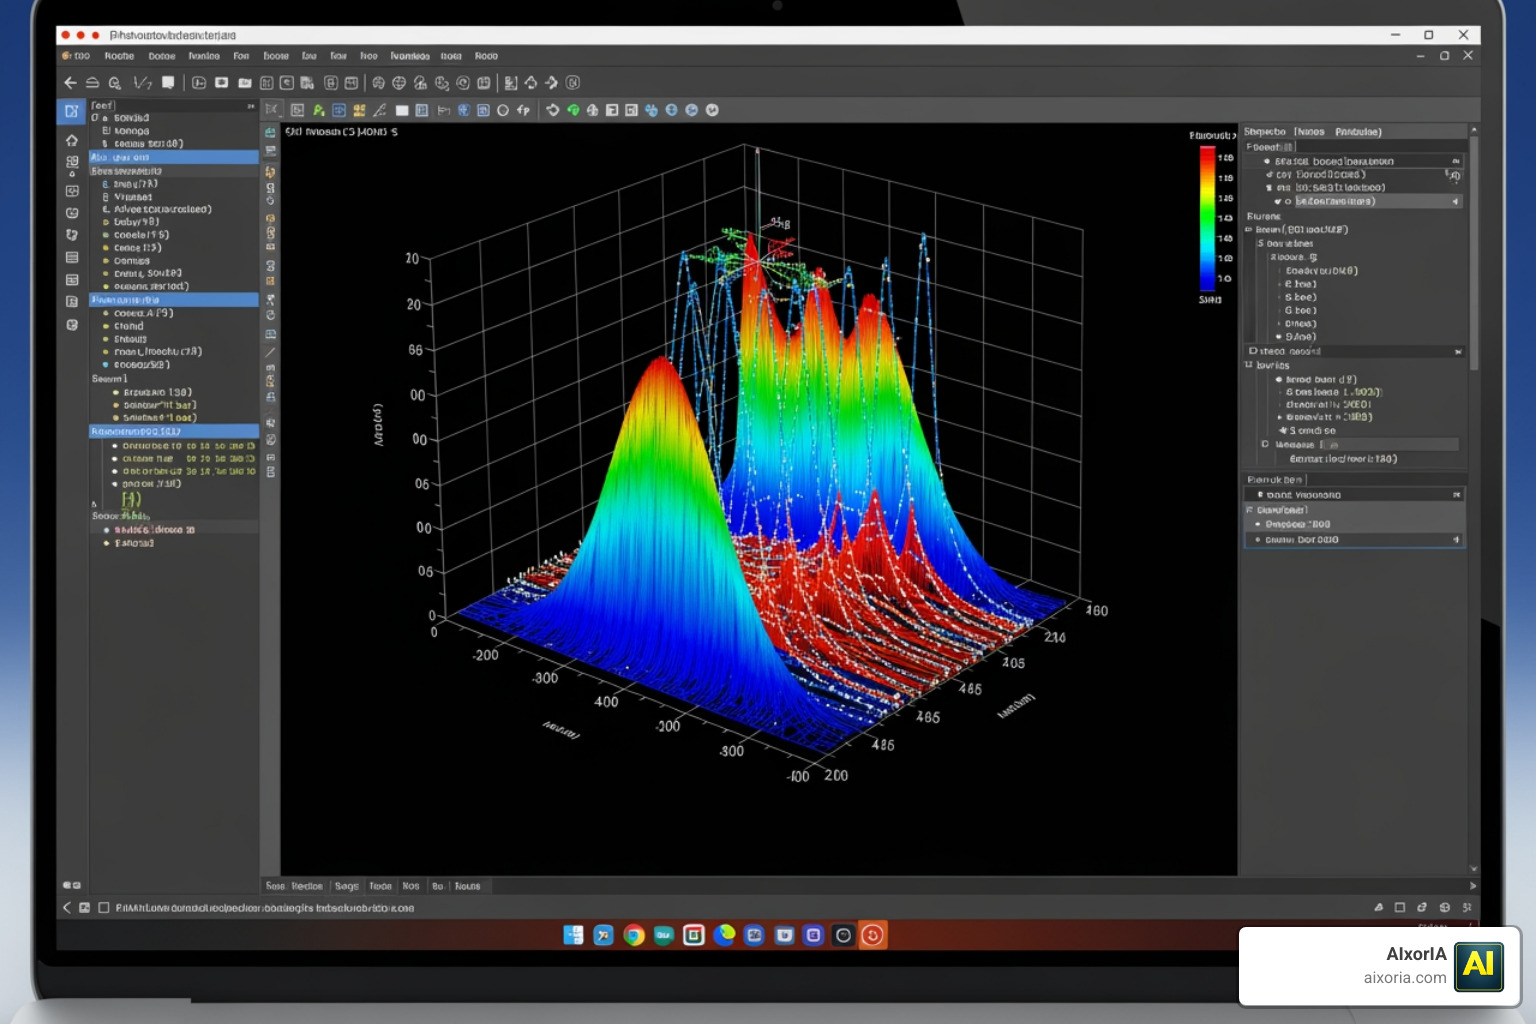1536x1024 pixels.
Task: Click the 'Soom 1' heading in the left panel
Action: tap(110, 379)
